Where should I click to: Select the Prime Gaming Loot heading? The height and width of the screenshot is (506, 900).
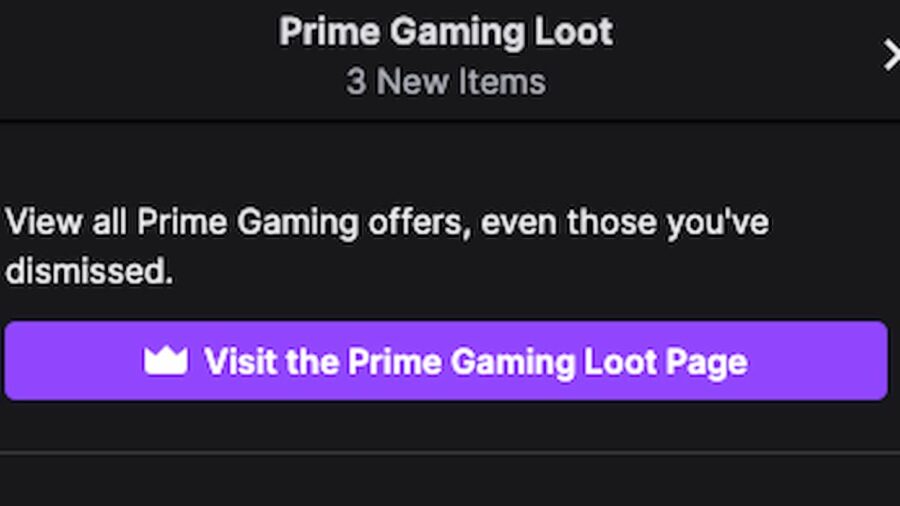[446, 32]
